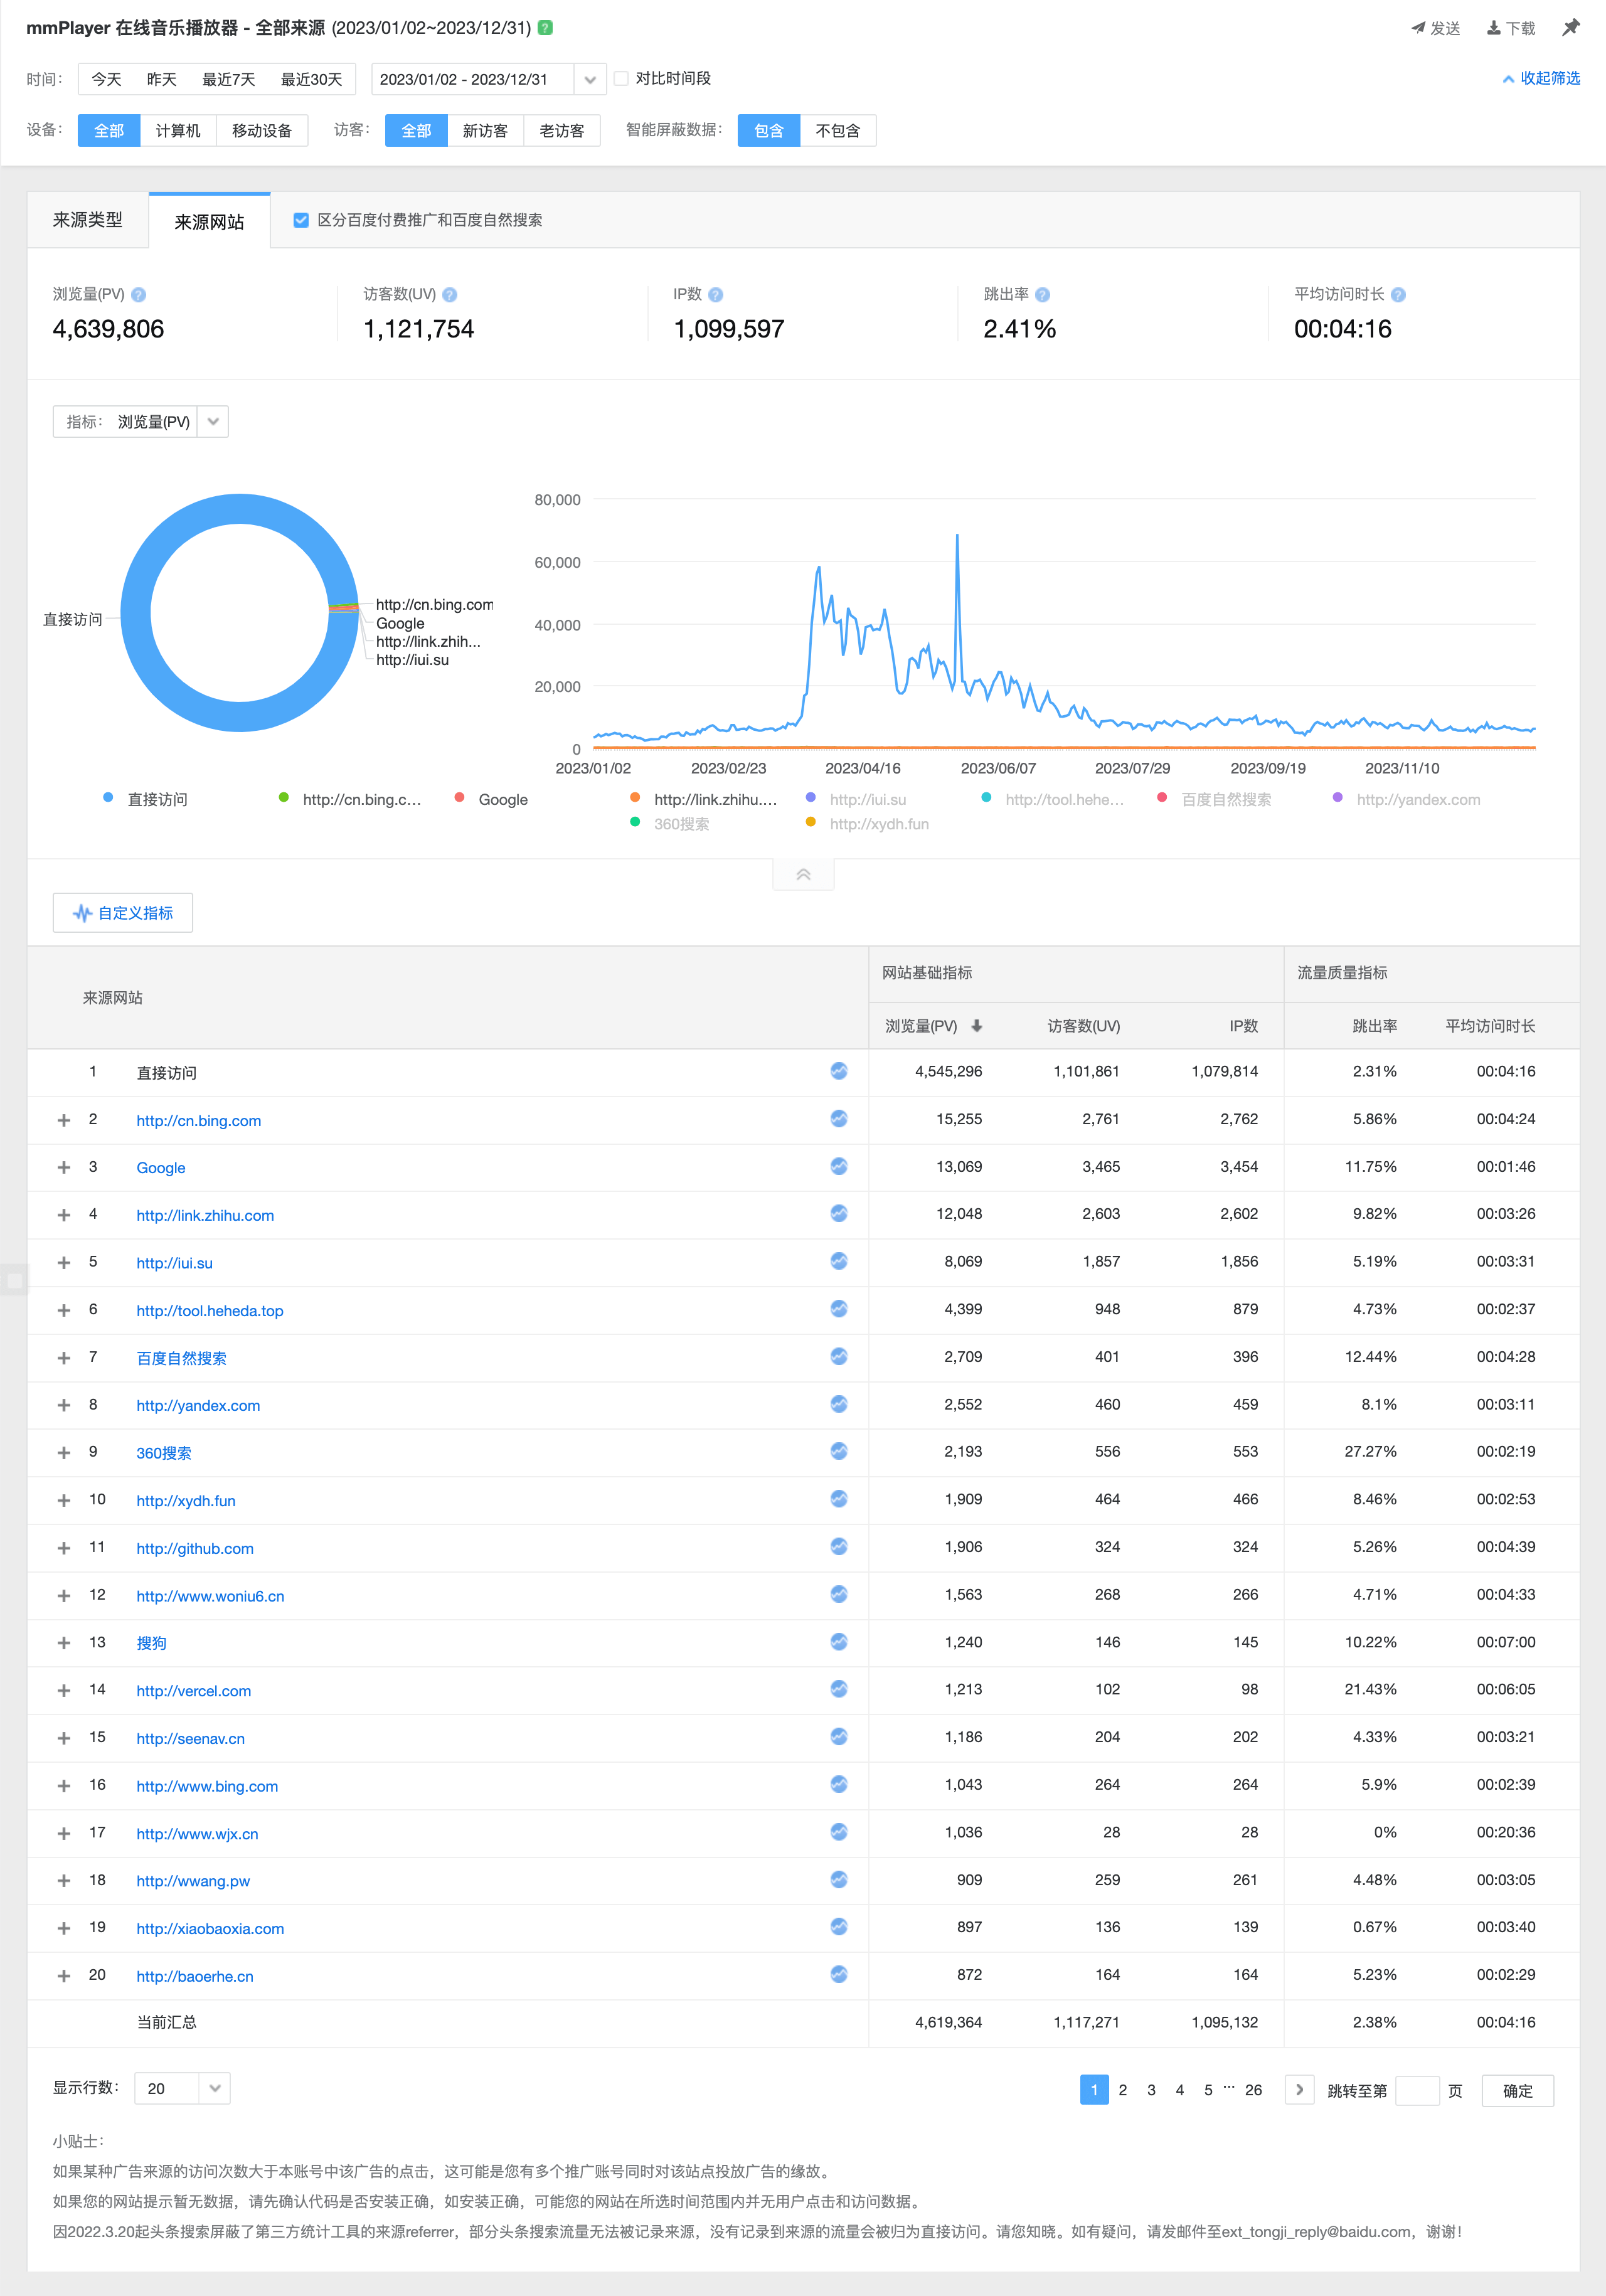Click trend icon for 直接访问 row
Viewport: 1606px width, 2296px height.
point(838,1071)
